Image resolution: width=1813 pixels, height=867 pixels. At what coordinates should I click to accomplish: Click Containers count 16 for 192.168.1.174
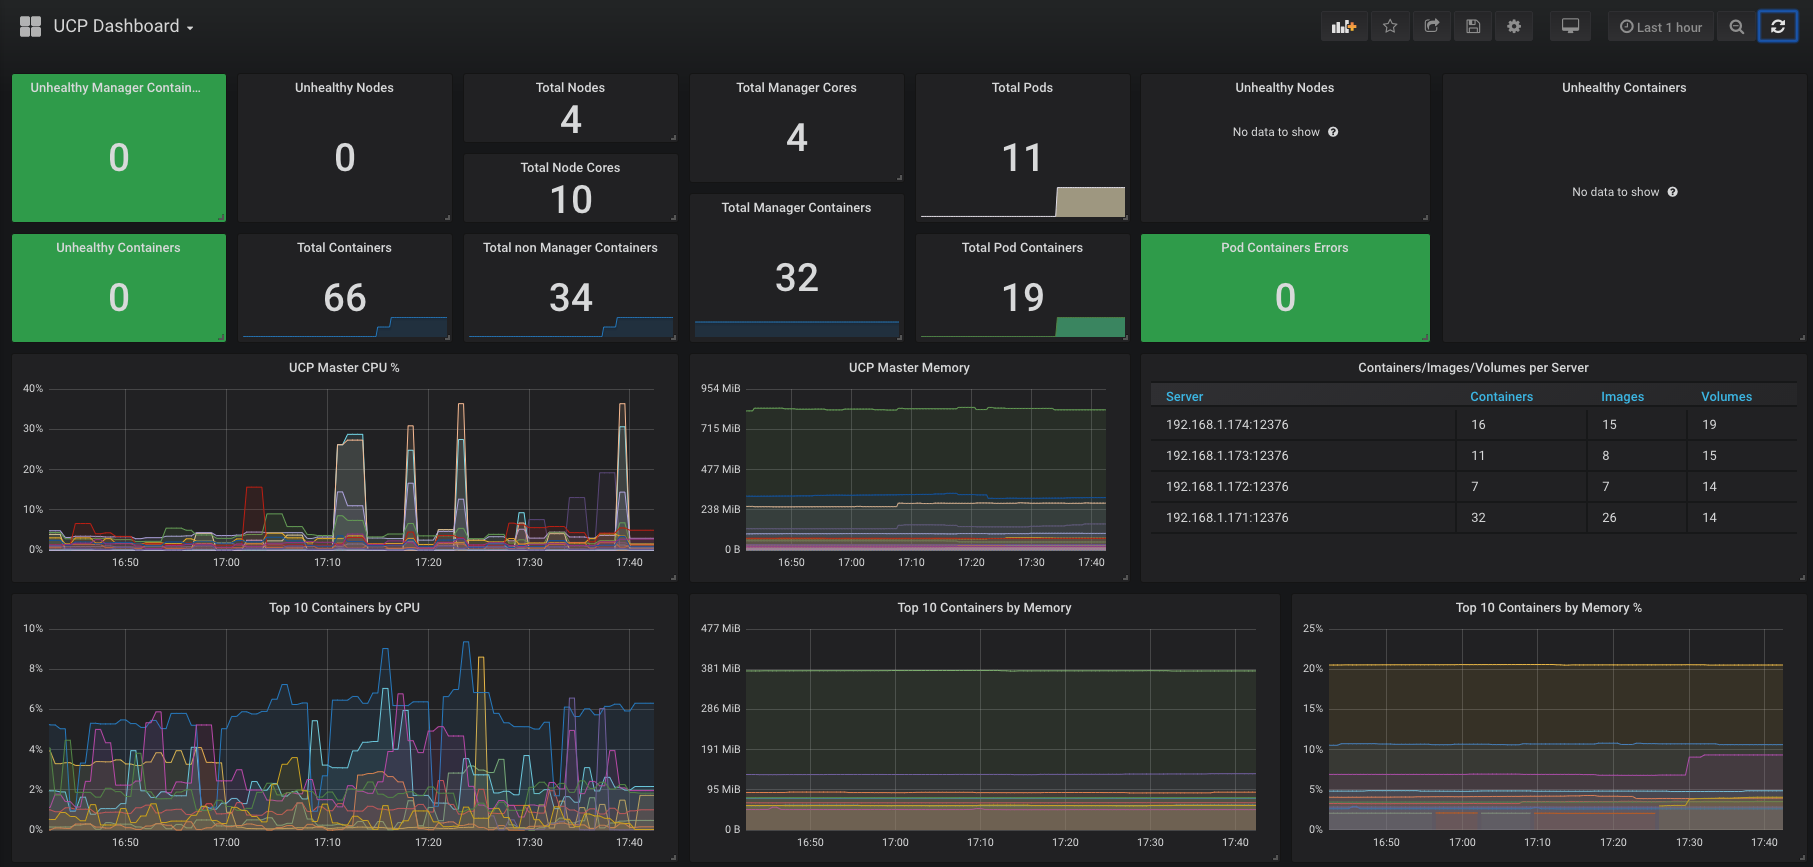click(x=1478, y=425)
